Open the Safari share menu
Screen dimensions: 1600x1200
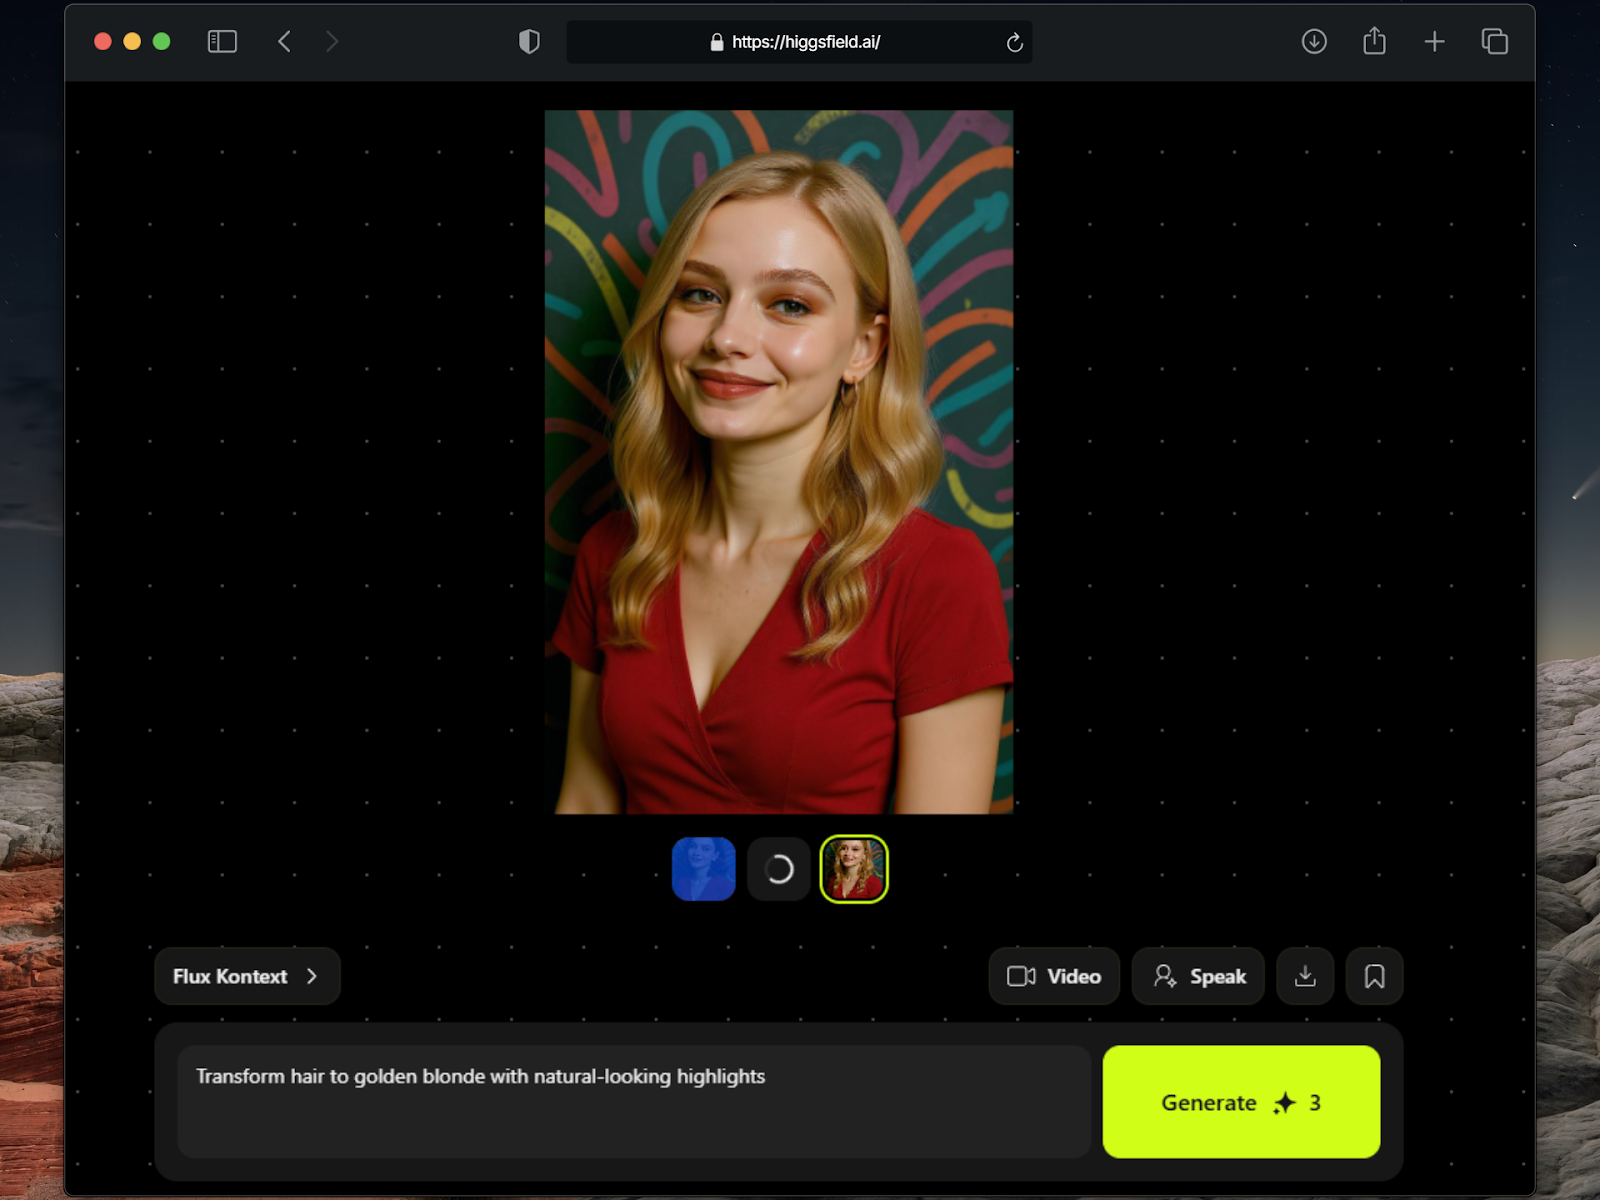point(1374,42)
